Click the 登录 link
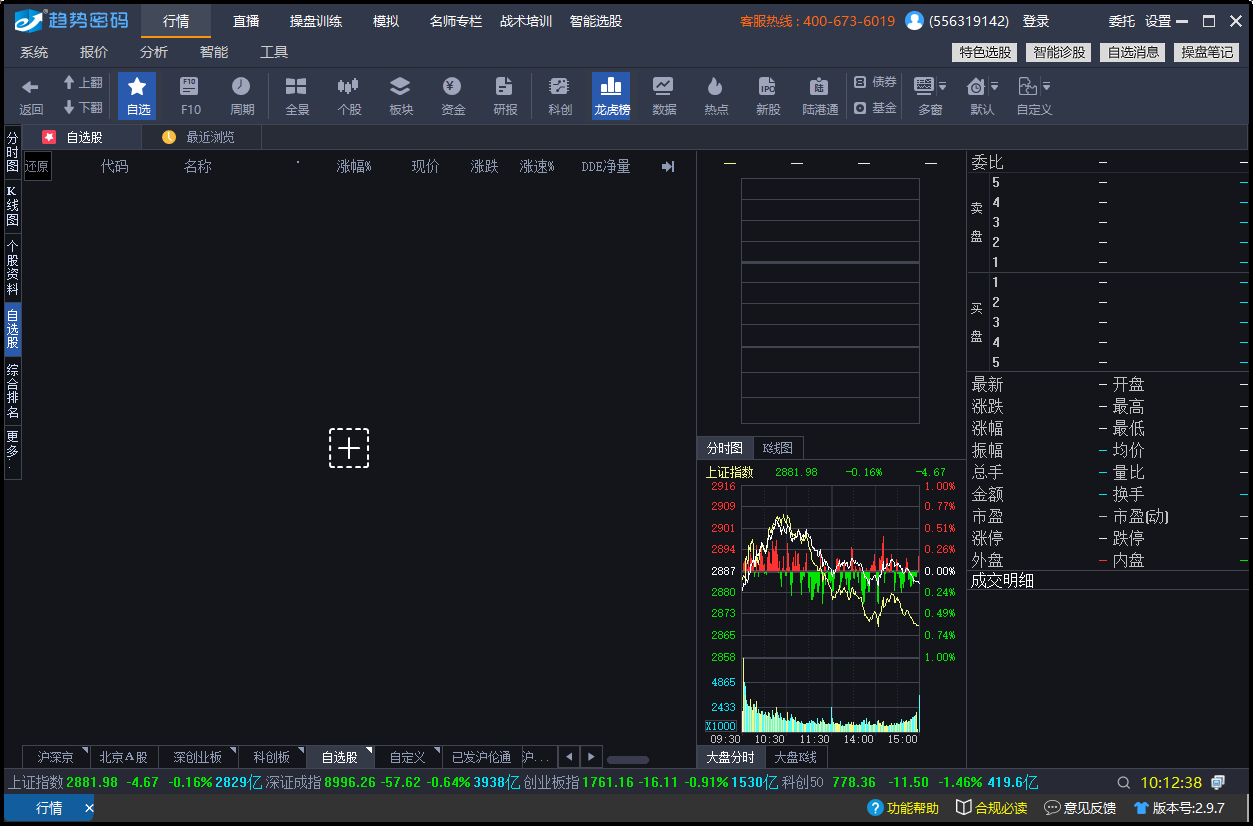1253x826 pixels. (x=1036, y=21)
